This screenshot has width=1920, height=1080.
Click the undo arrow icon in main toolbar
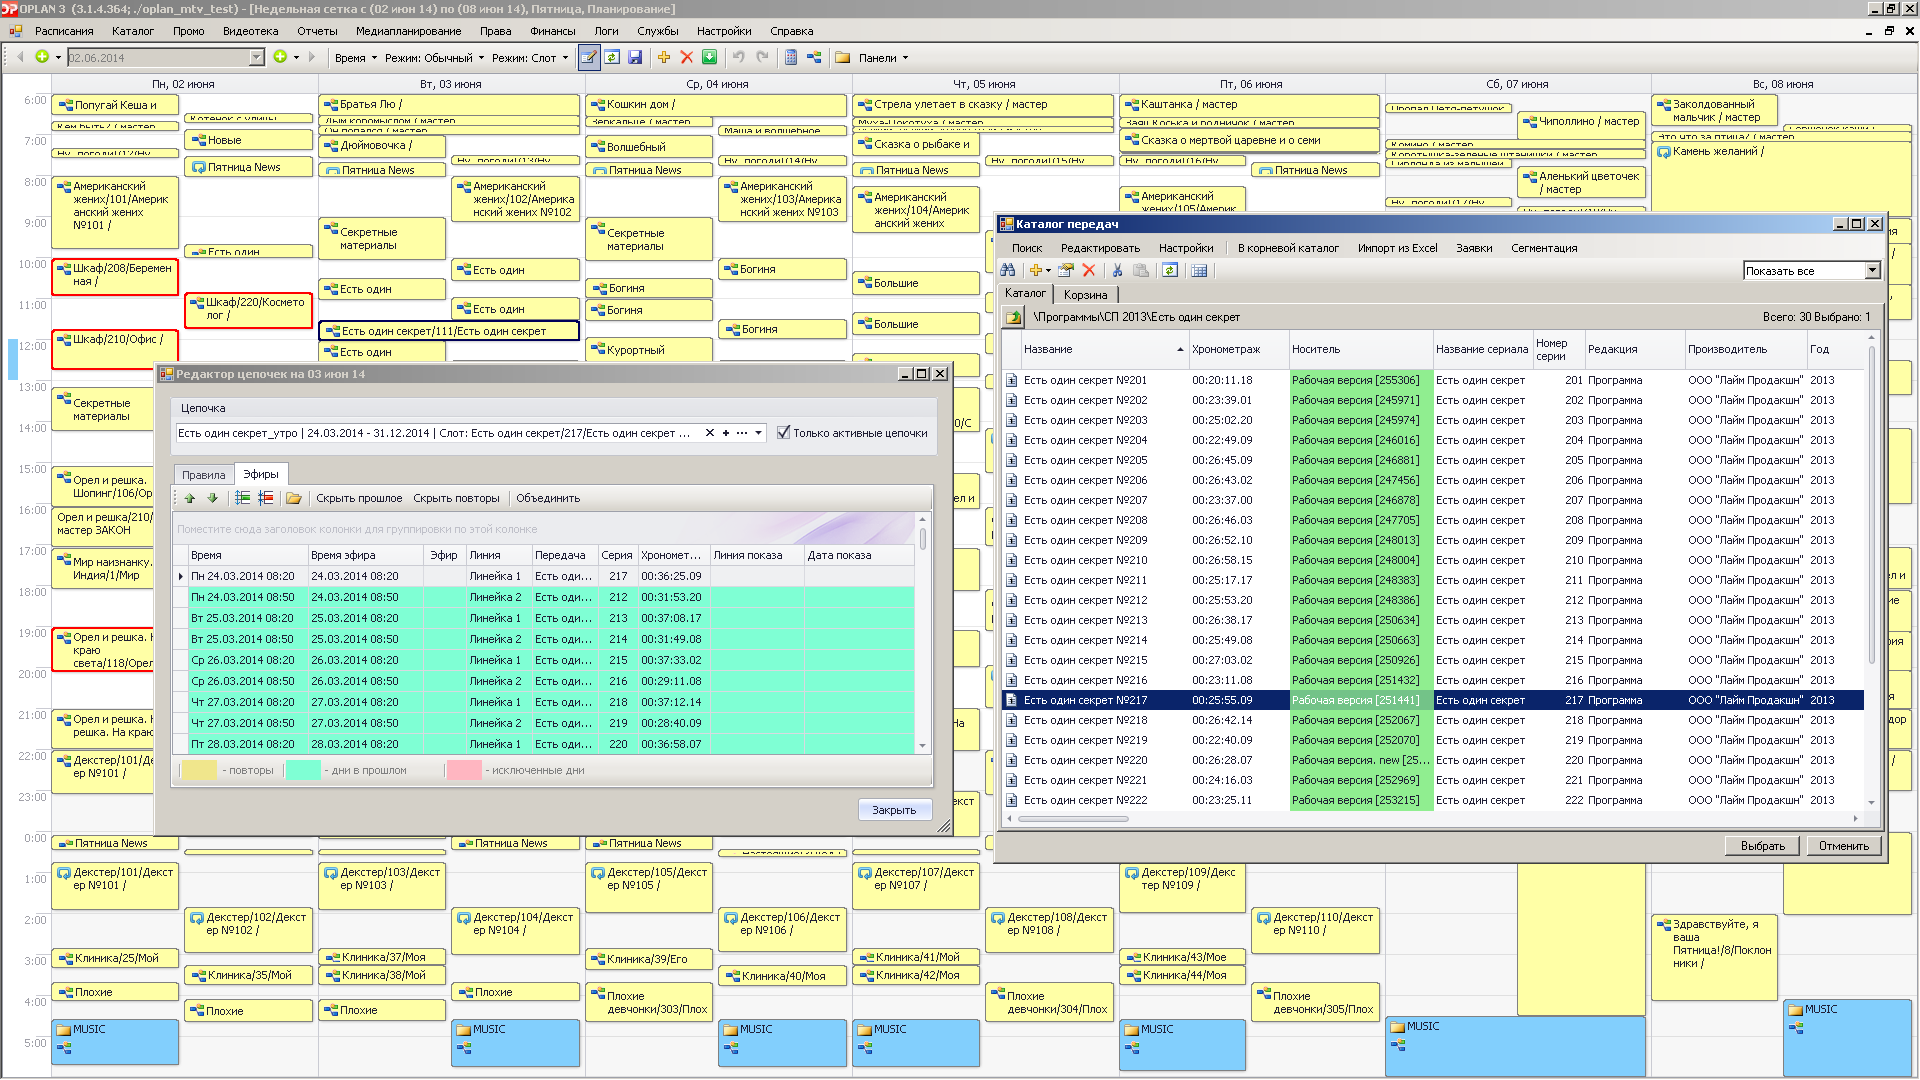pos(738,58)
